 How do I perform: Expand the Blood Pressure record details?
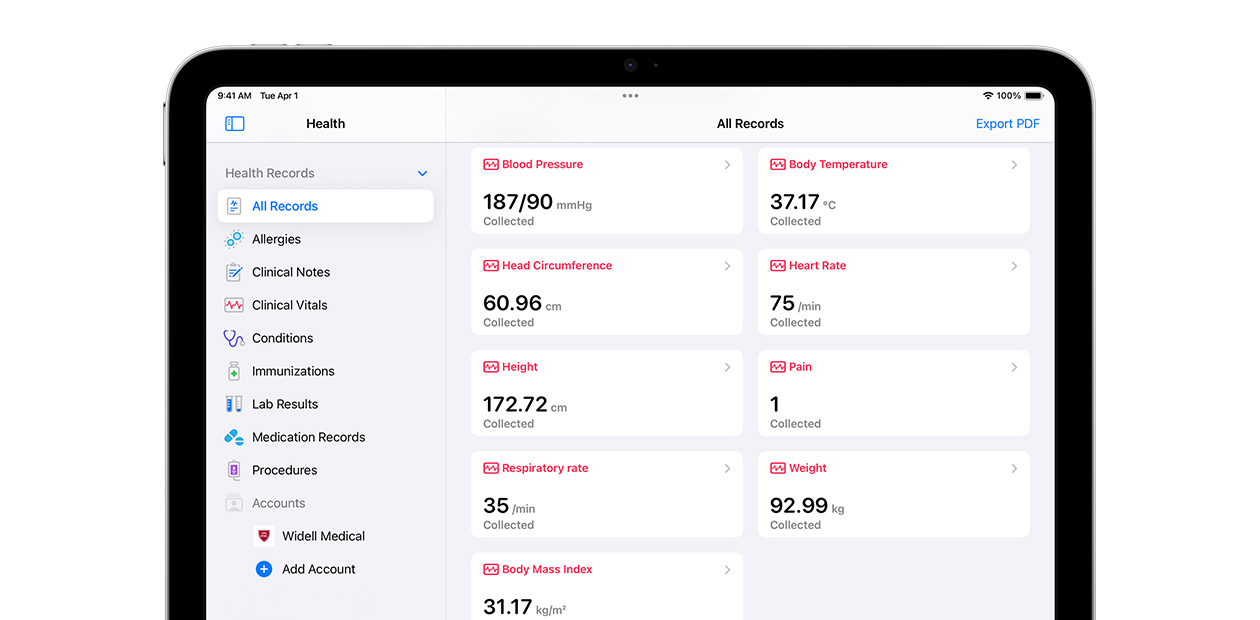tap(606, 190)
